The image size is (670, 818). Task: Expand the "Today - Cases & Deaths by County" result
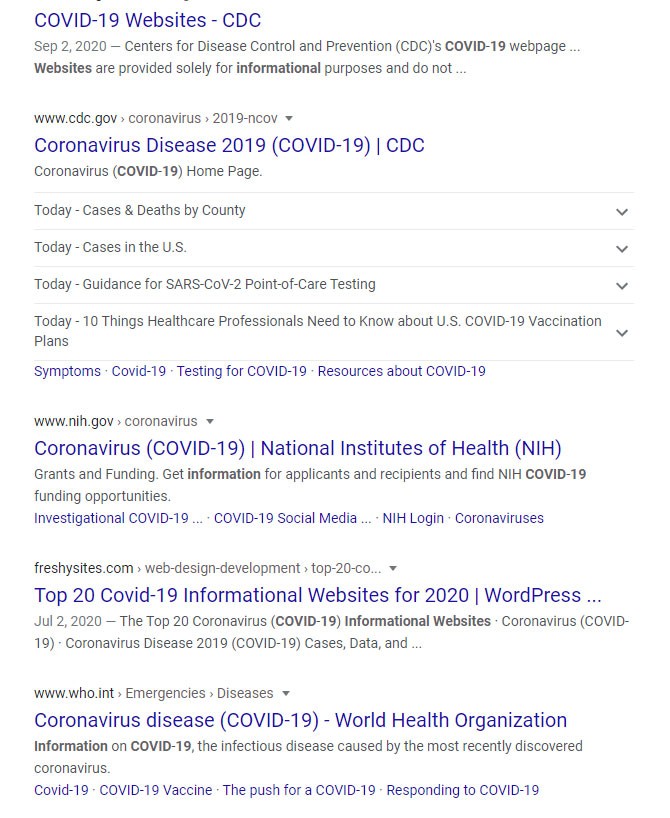(x=622, y=211)
